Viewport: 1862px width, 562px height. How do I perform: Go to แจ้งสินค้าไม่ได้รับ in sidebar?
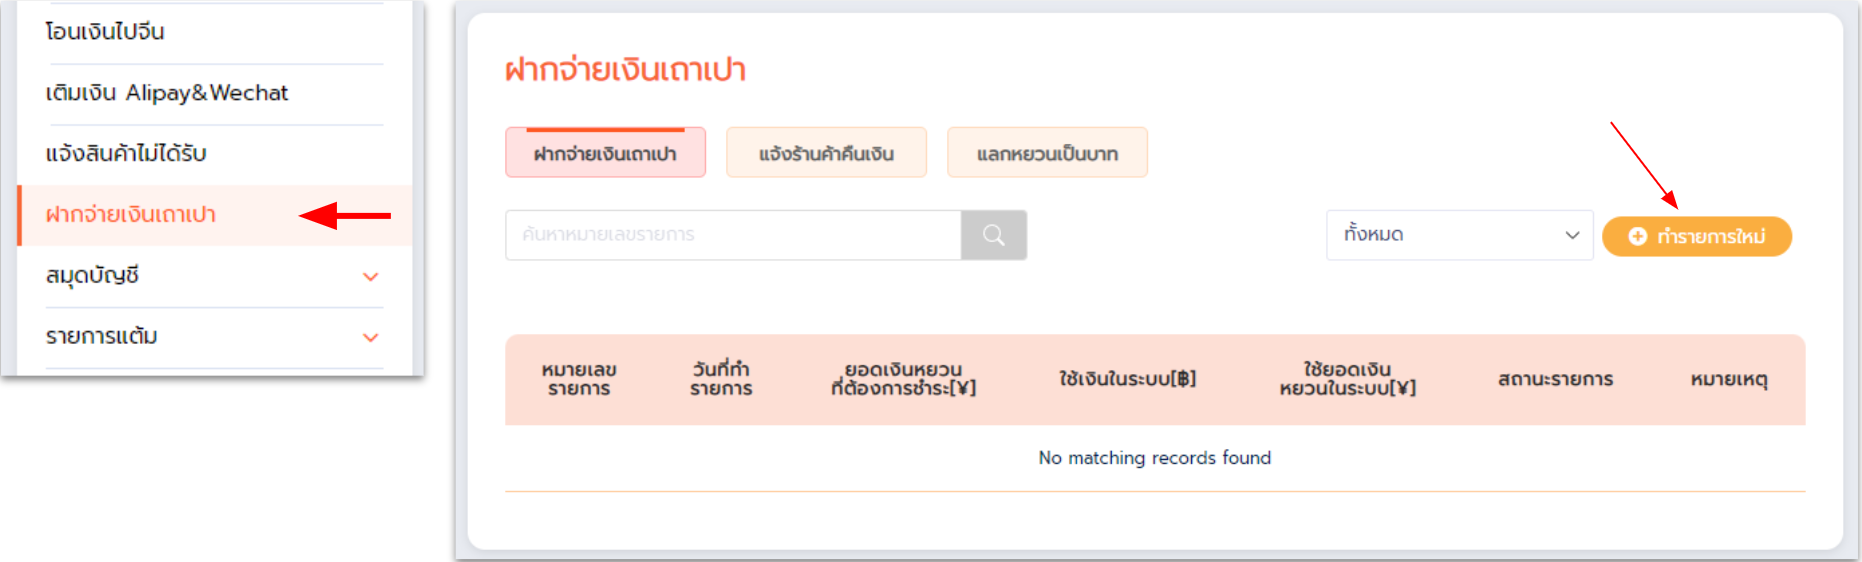click(x=126, y=154)
